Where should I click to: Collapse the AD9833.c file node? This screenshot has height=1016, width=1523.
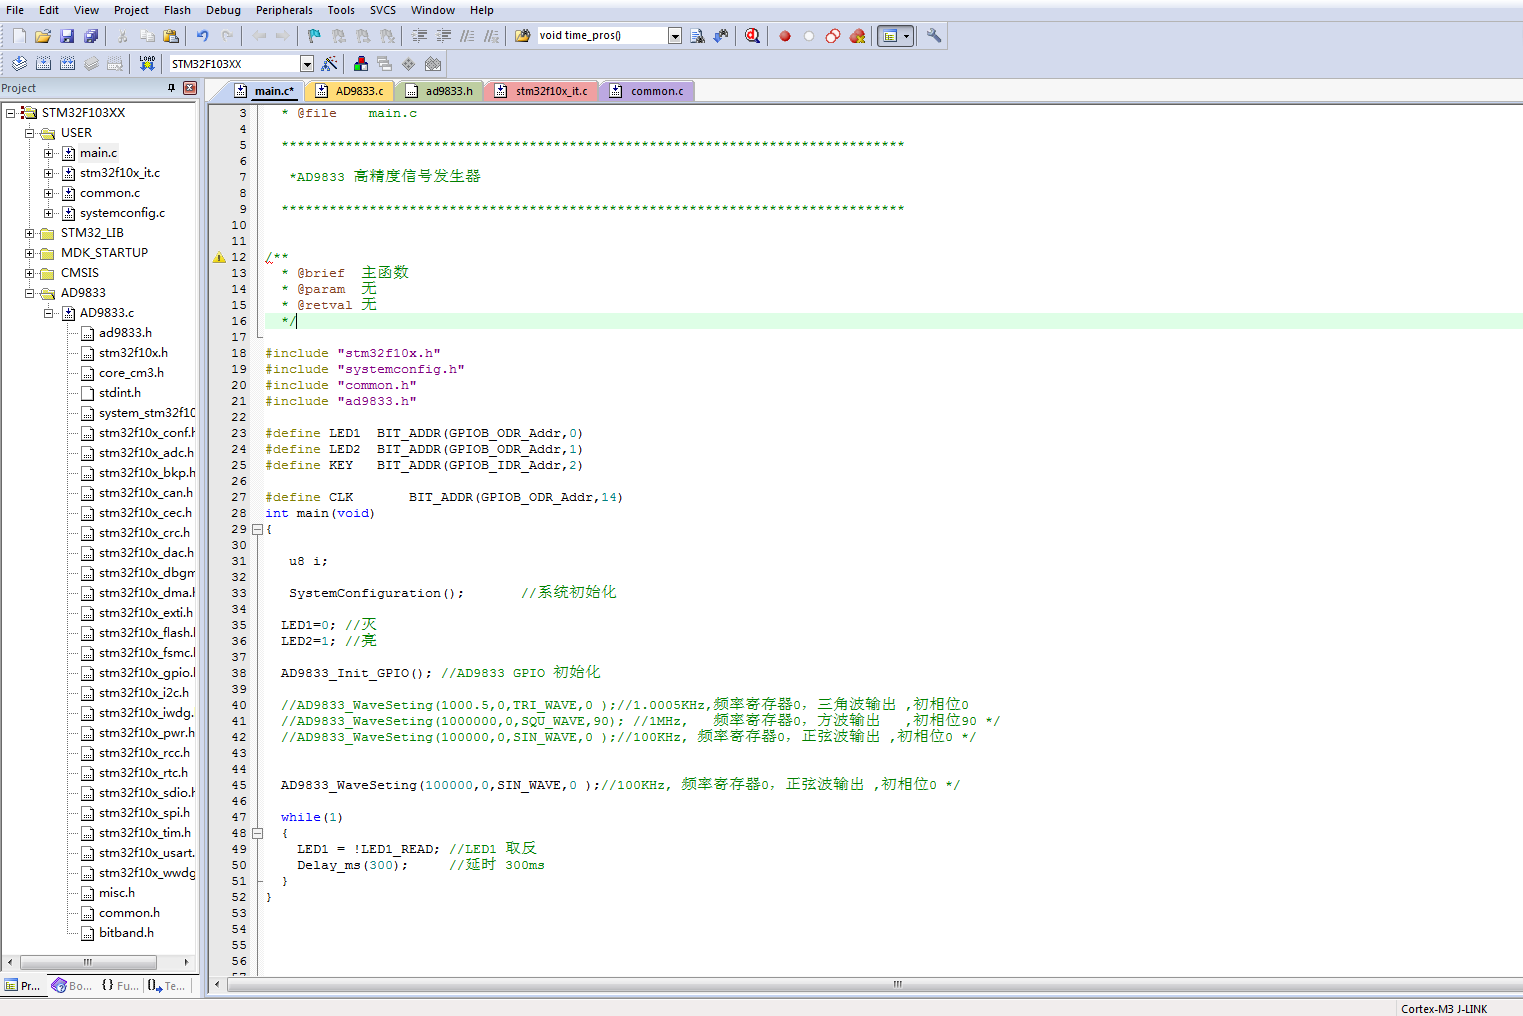click(48, 313)
